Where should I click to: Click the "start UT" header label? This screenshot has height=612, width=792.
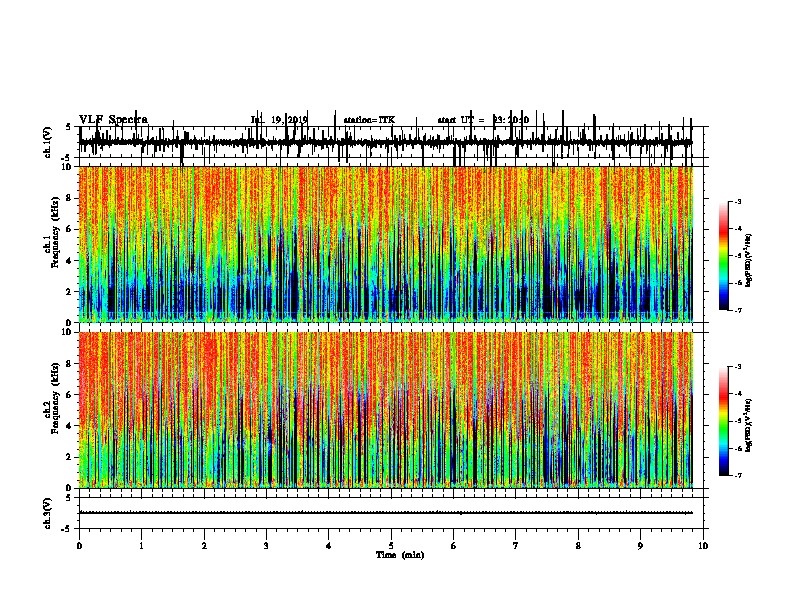pos(457,120)
